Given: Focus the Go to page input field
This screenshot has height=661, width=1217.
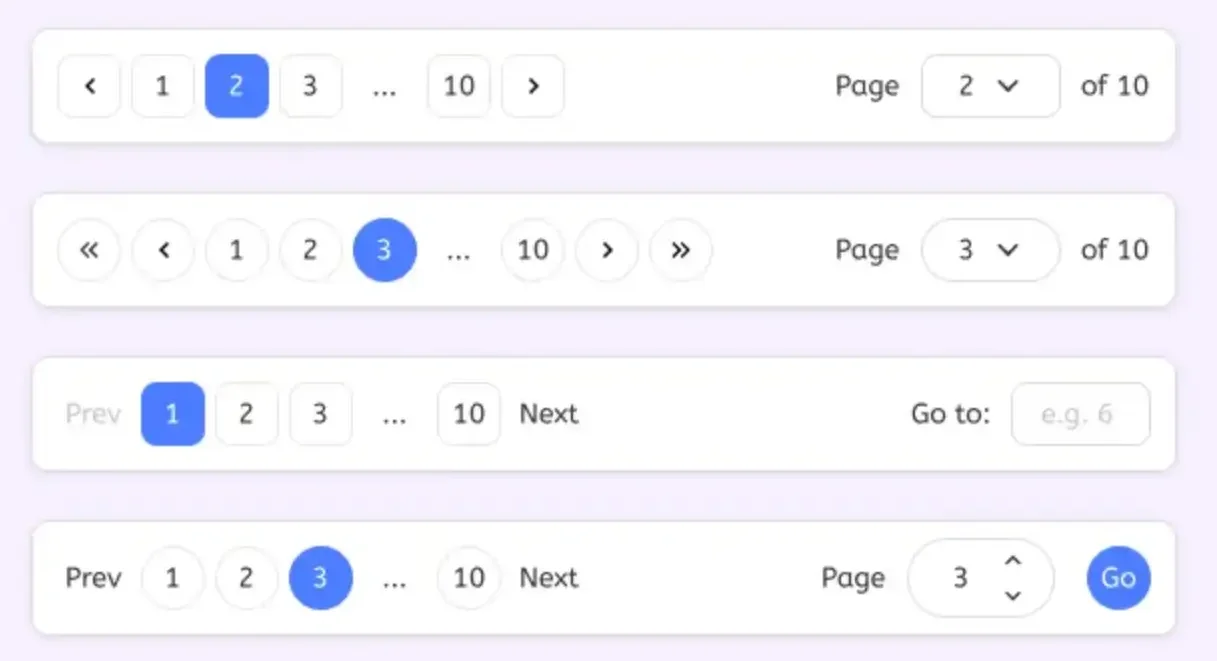Looking at the screenshot, I should click(x=1080, y=414).
